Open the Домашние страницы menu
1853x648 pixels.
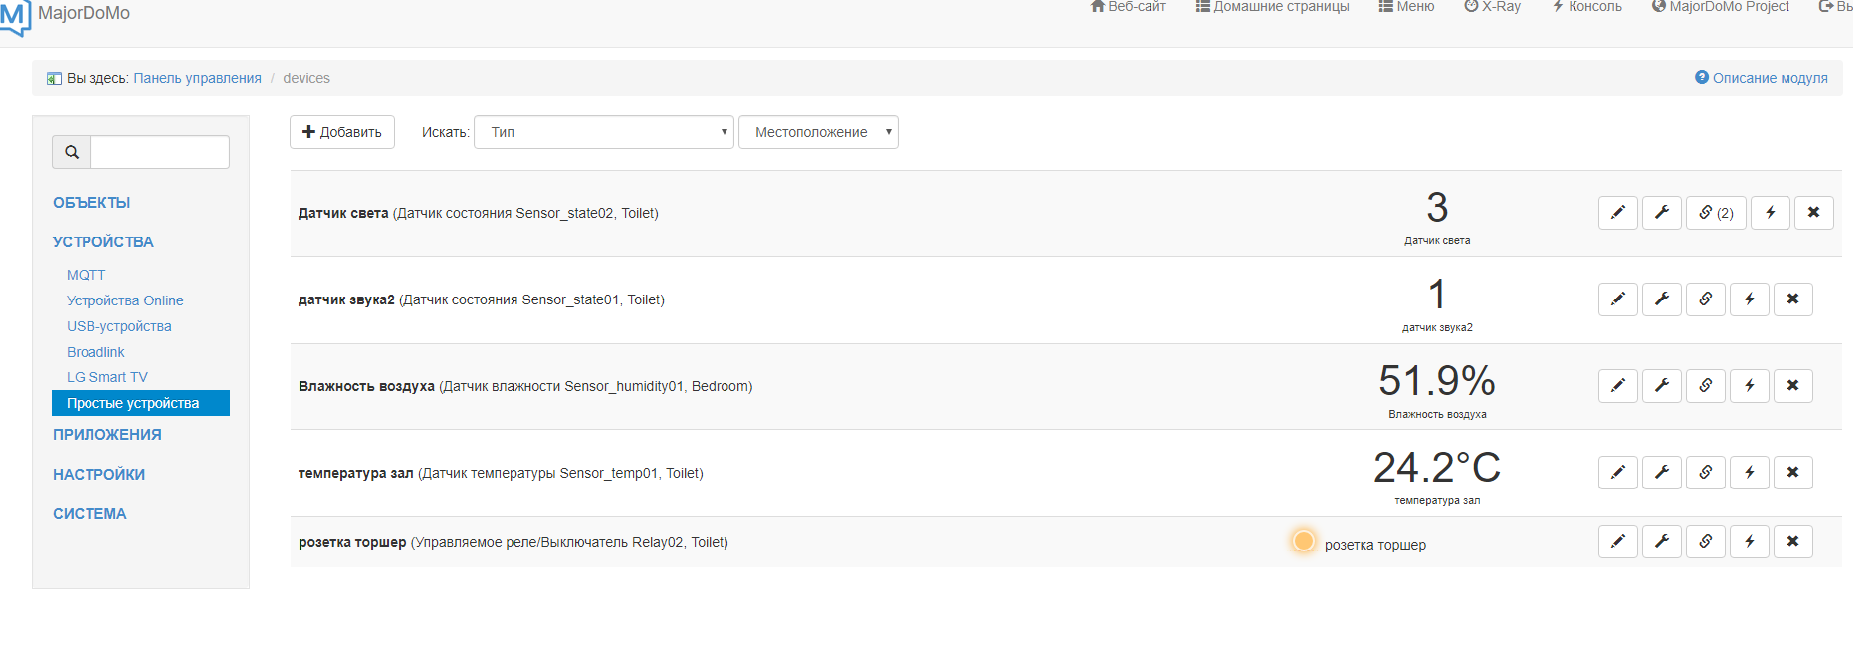[x=1272, y=7]
